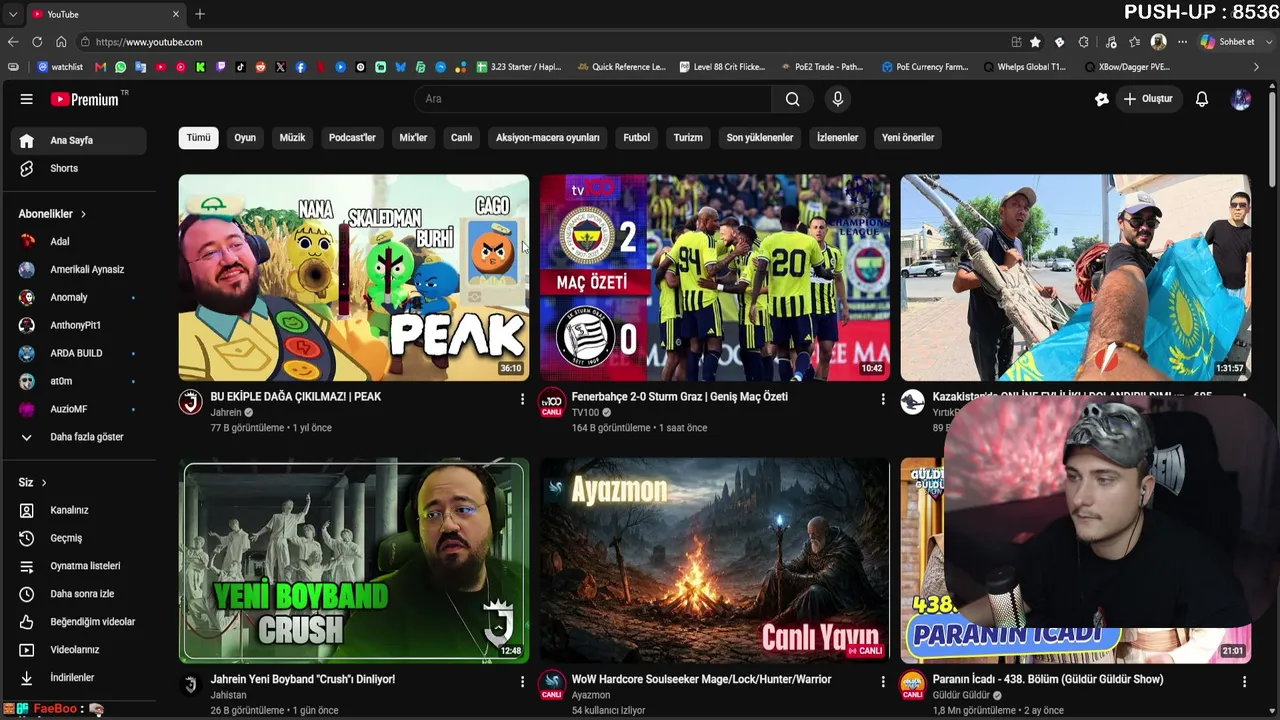This screenshot has width=1280, height=720.
Task: Select the Tümü filter chip
Action: (x=199, y=138)
